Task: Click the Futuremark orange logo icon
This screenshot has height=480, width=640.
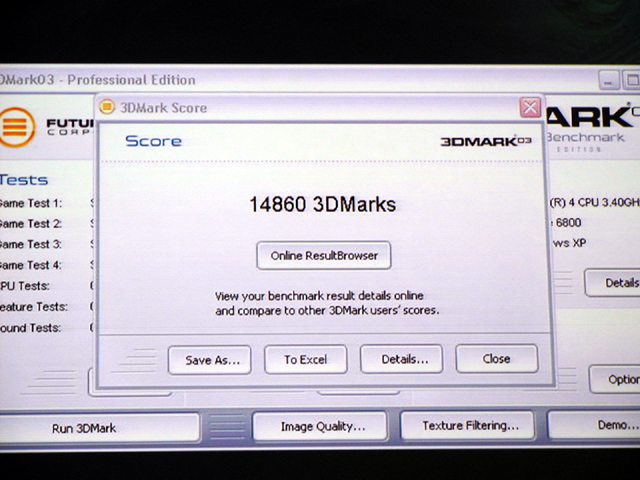Action: coord(16,126)
